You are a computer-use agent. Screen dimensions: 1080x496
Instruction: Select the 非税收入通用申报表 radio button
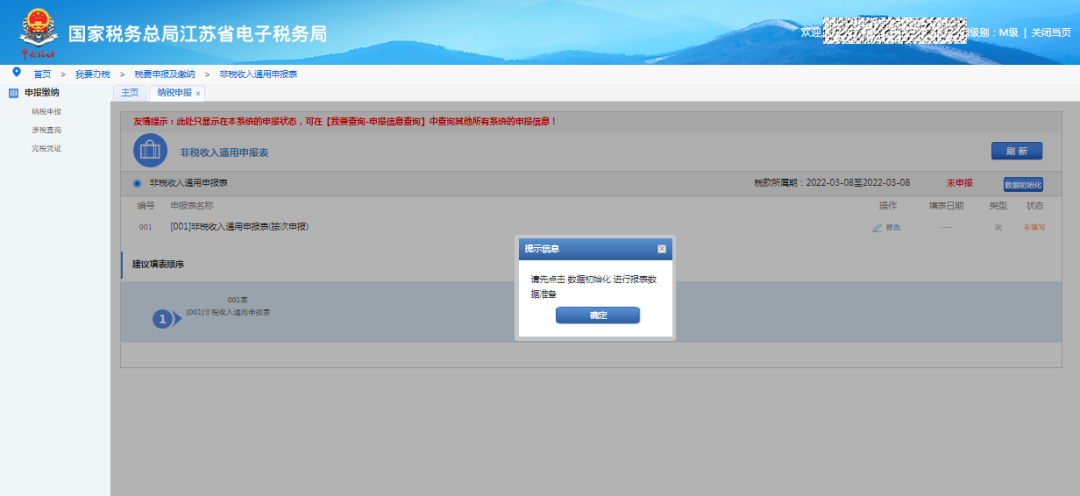tap(137, 183)
